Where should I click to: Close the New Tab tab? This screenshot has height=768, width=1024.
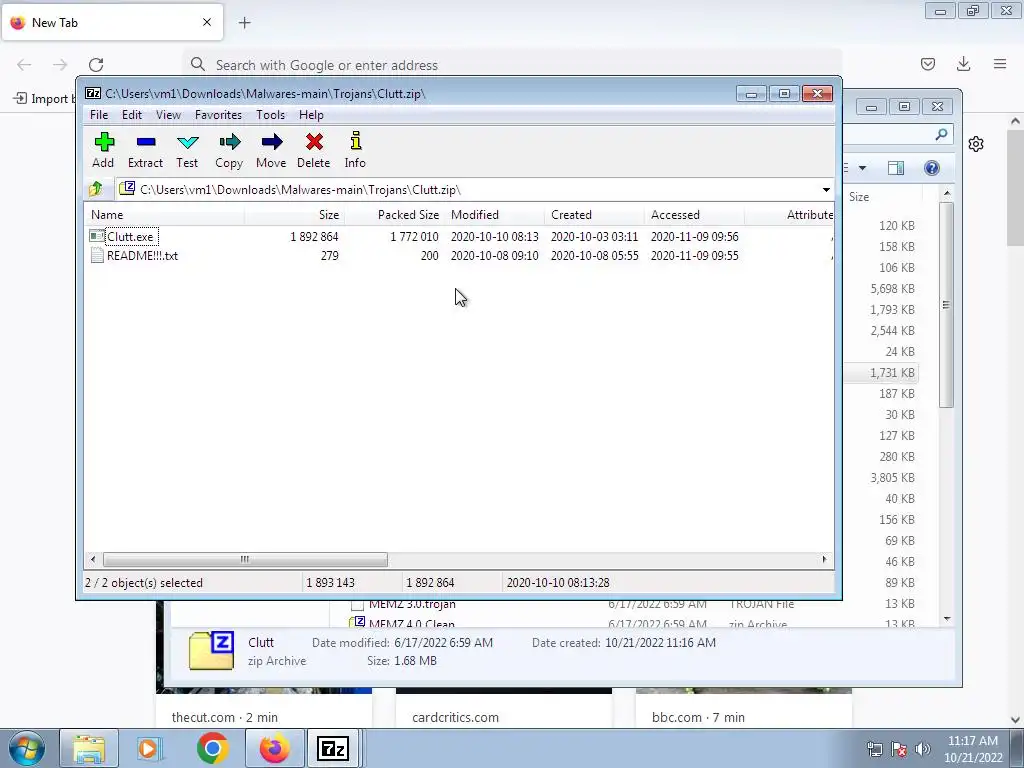point(207,22)
